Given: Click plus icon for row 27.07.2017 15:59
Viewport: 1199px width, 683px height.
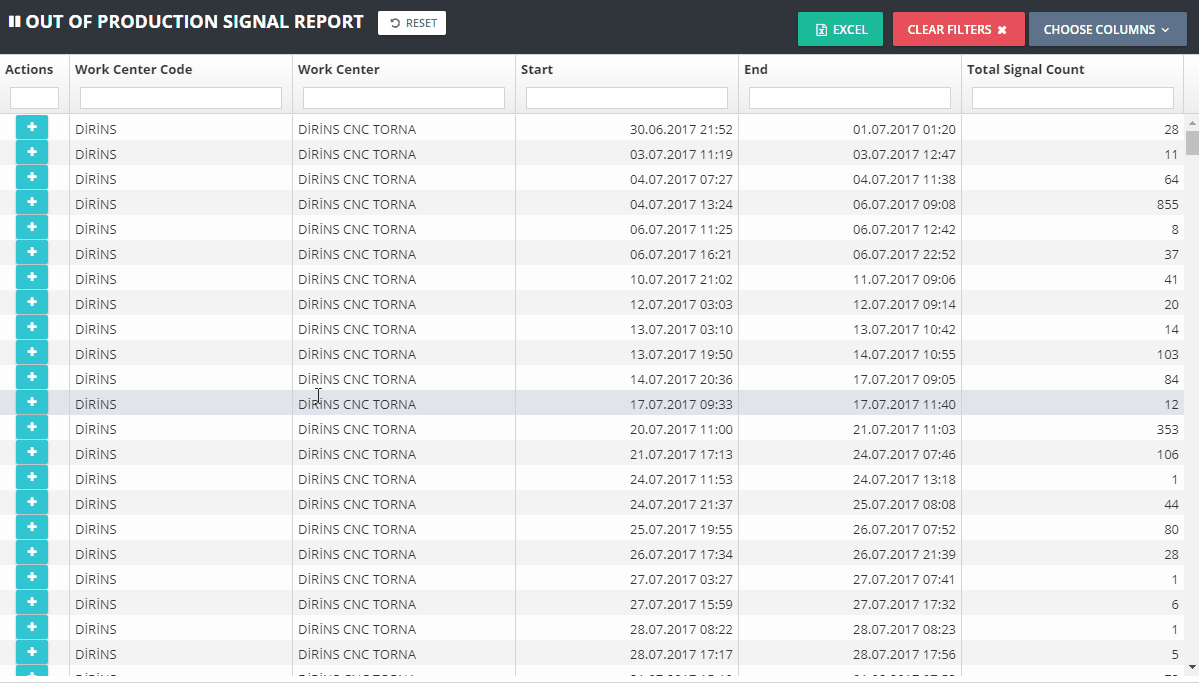Looking at the screenshot, I should (32, 602).
